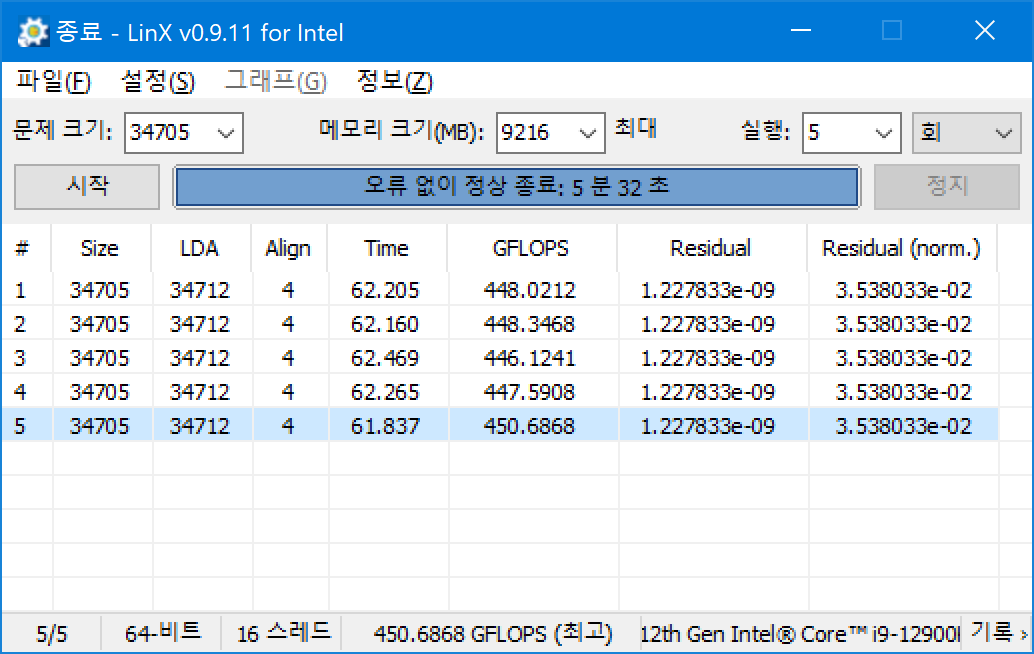
Task: Click the LinX gear icon in title bar
Action: coord(33,32)
